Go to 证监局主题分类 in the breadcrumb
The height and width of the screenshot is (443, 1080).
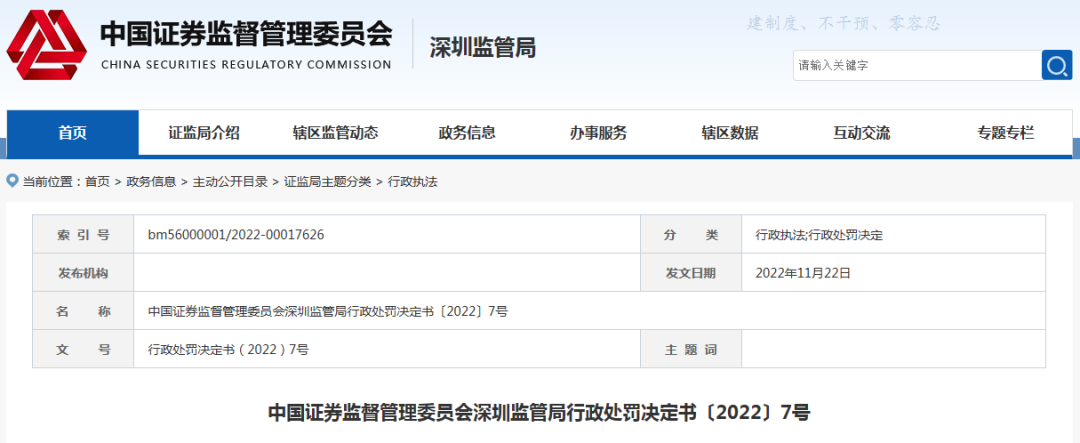328,182
